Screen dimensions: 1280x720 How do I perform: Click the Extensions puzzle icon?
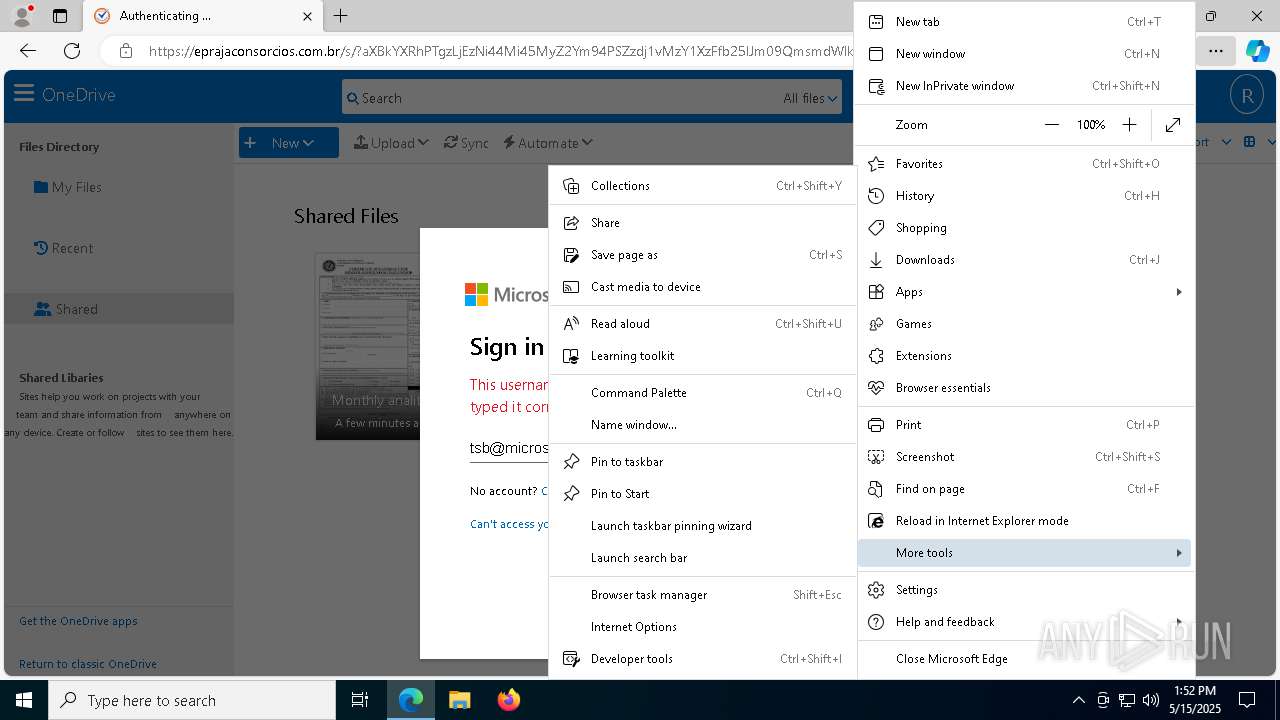pos(876,356)
